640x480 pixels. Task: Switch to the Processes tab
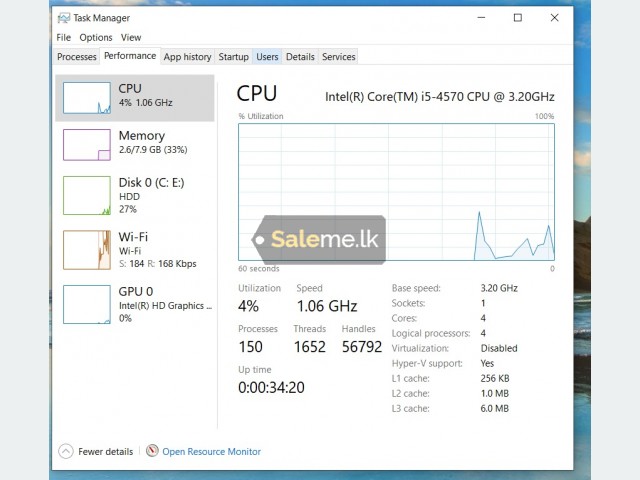pyautogui.click(x=77, y=57)
